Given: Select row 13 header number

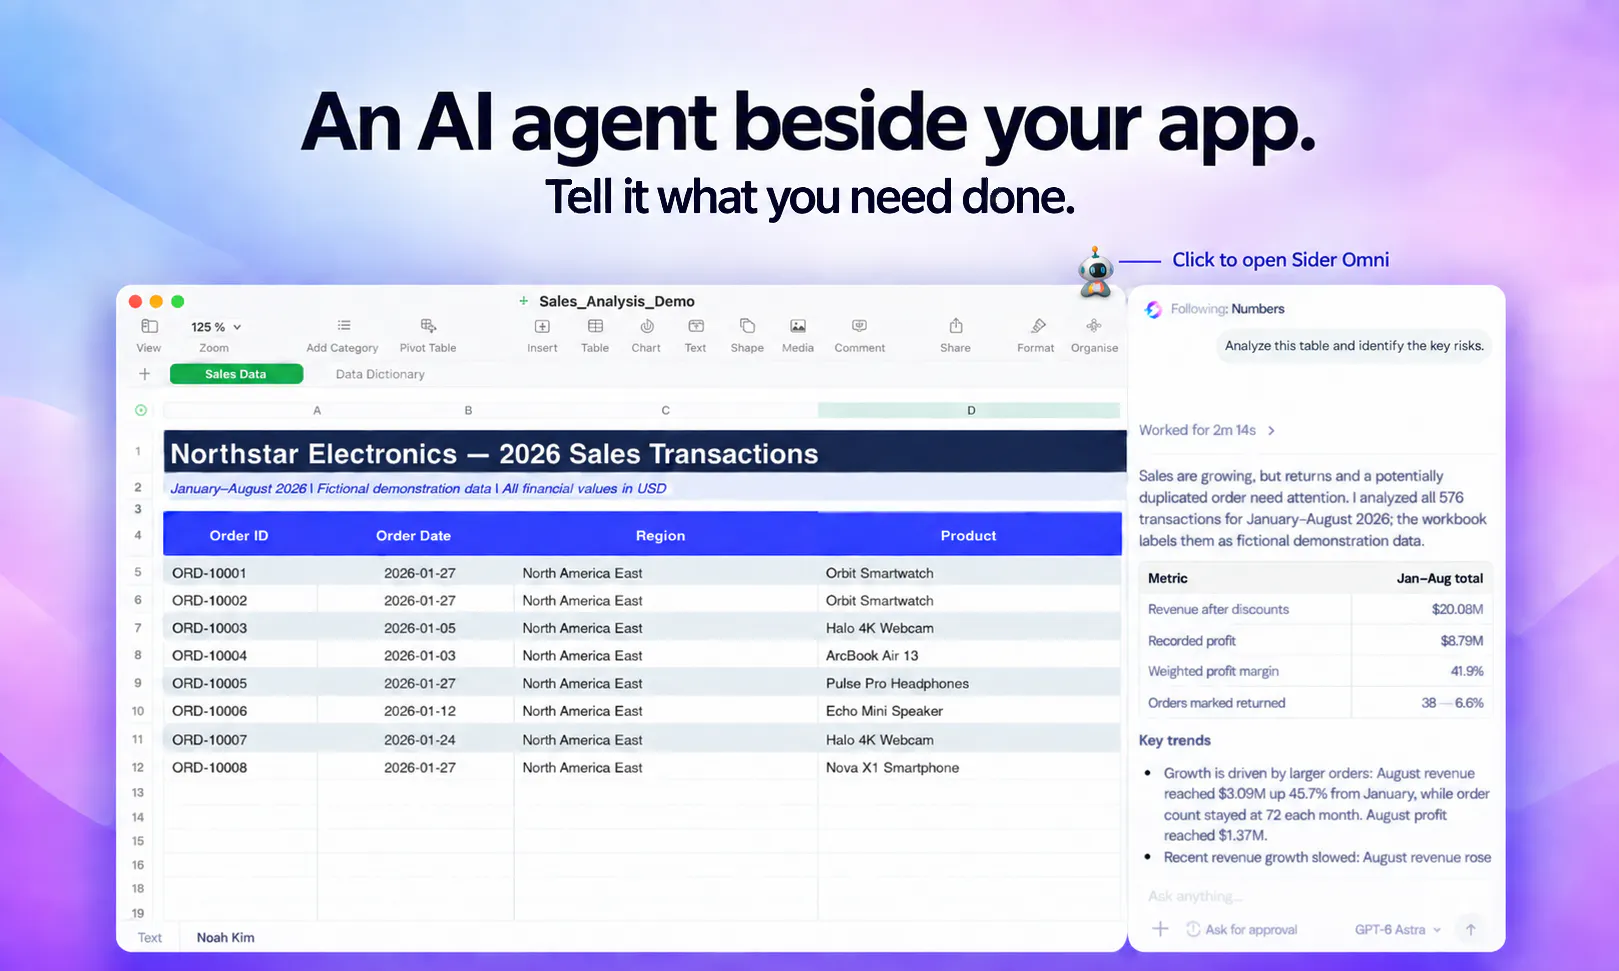Looking at the screenshot, I should pyautogui.click(x=138, y=792).
